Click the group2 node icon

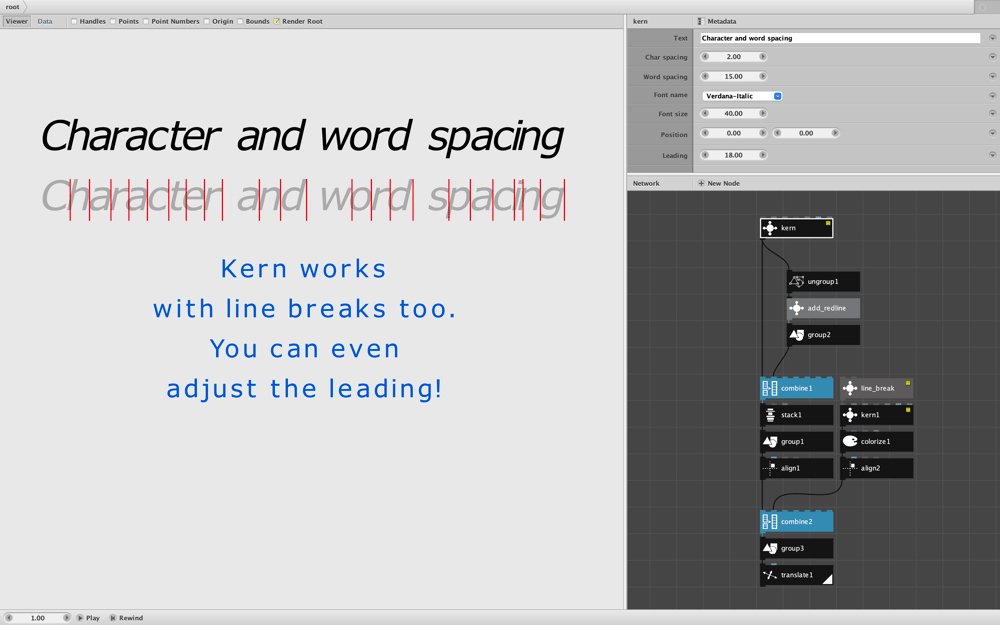click(797, 335)
